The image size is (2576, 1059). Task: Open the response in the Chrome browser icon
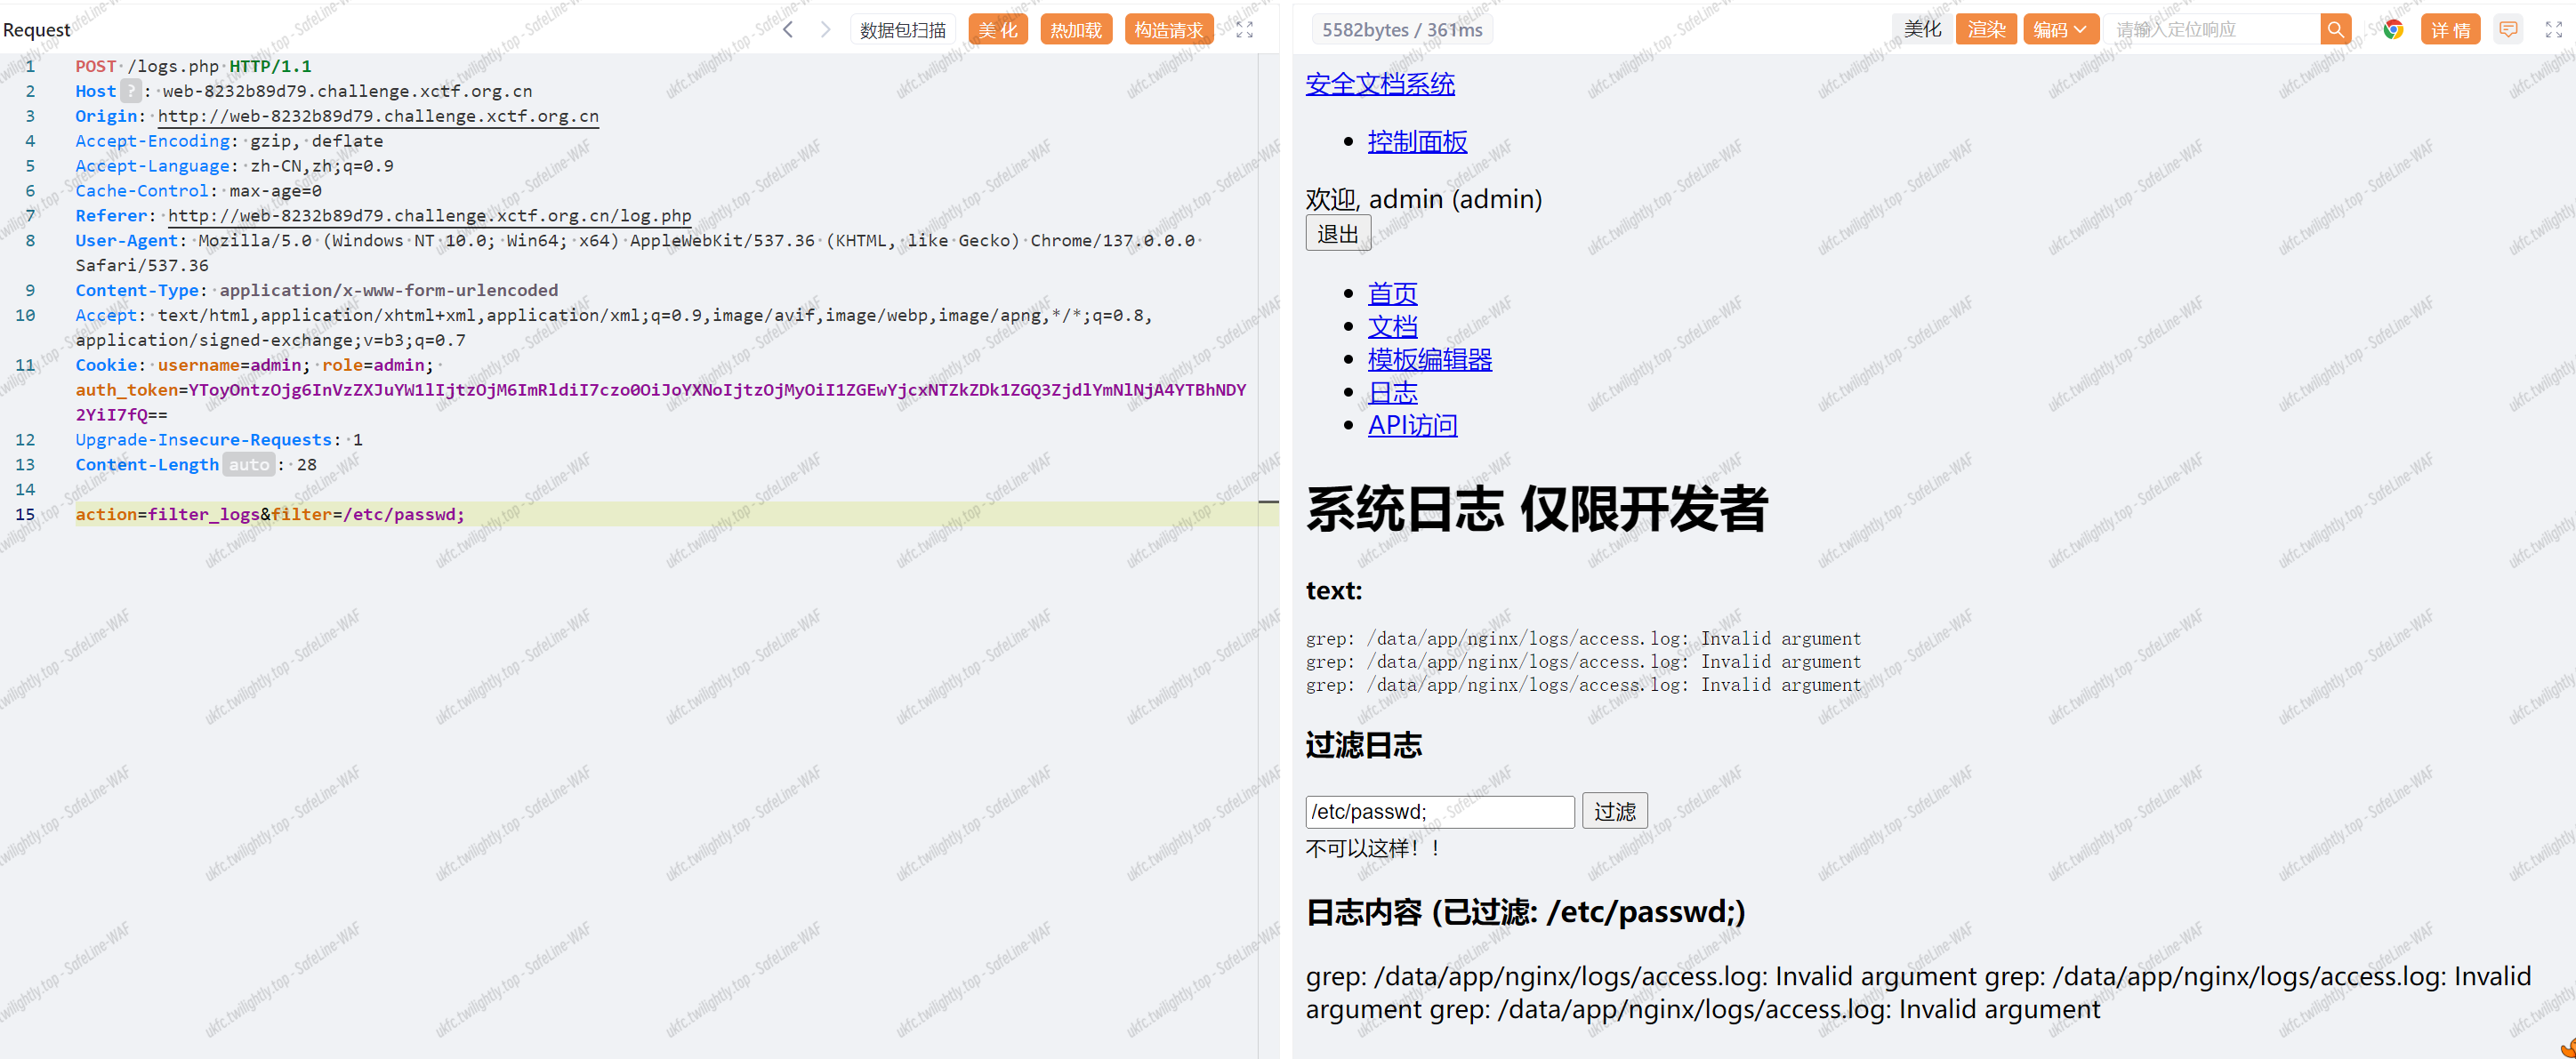pos(2393,30)
